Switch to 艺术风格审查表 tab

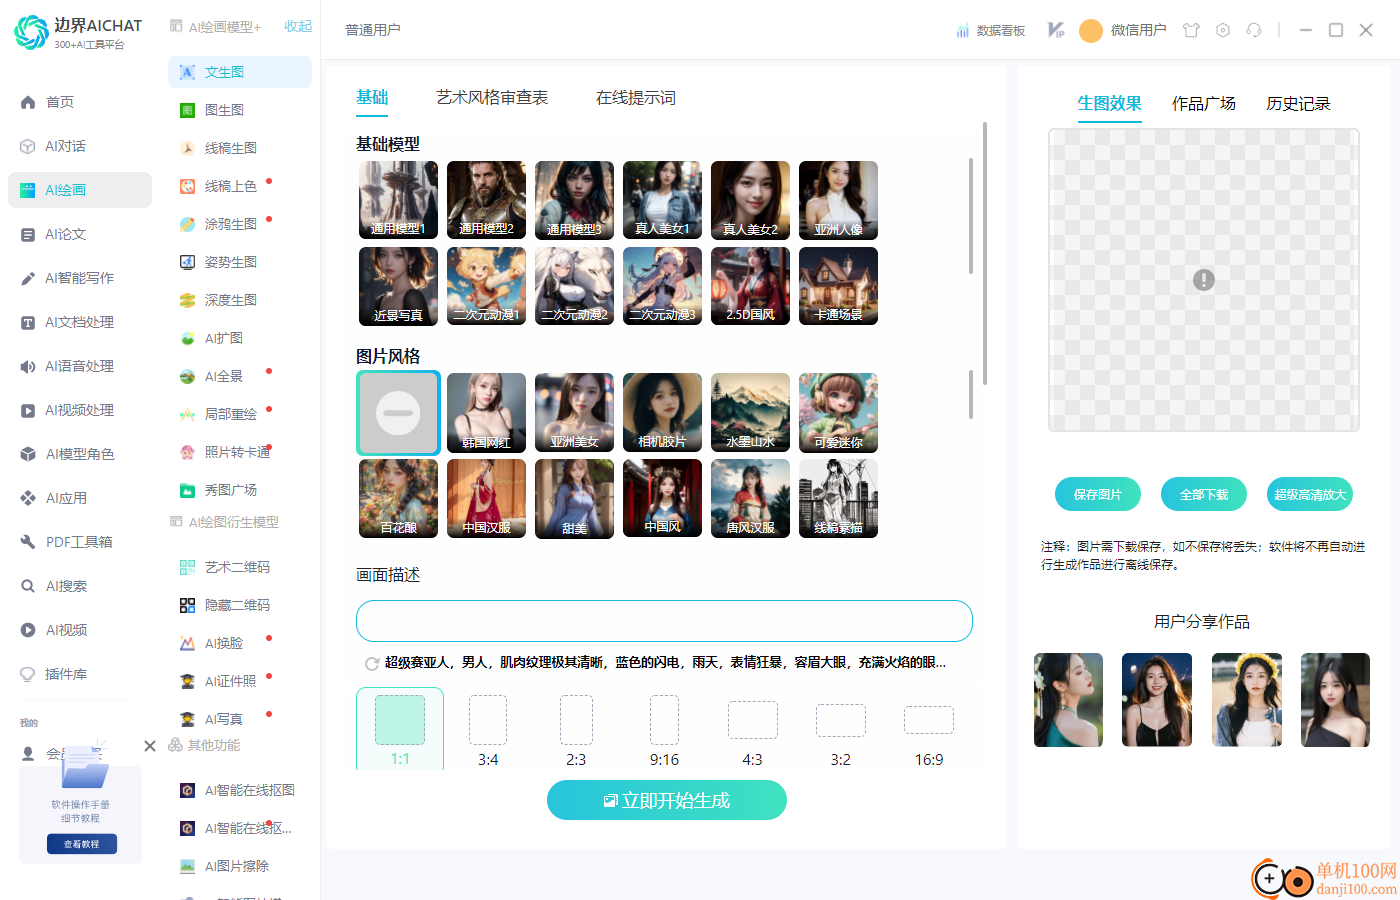point(492,98)
